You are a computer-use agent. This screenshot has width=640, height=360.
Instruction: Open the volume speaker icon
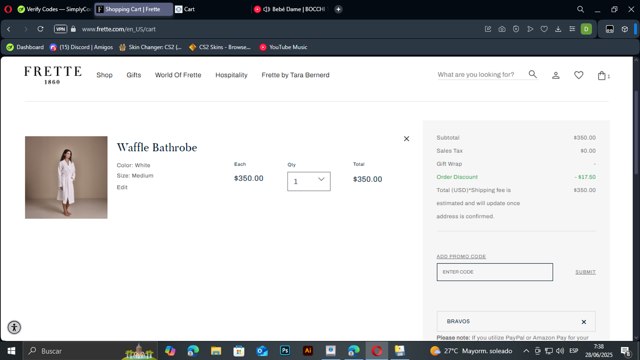coord(560,351)
